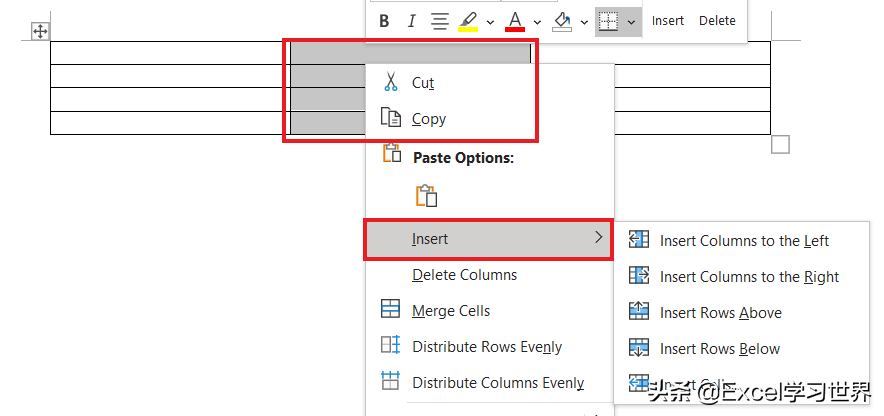Select Insert Rows Below
This screenshot has height=416, width=884.
coord(742,349)
